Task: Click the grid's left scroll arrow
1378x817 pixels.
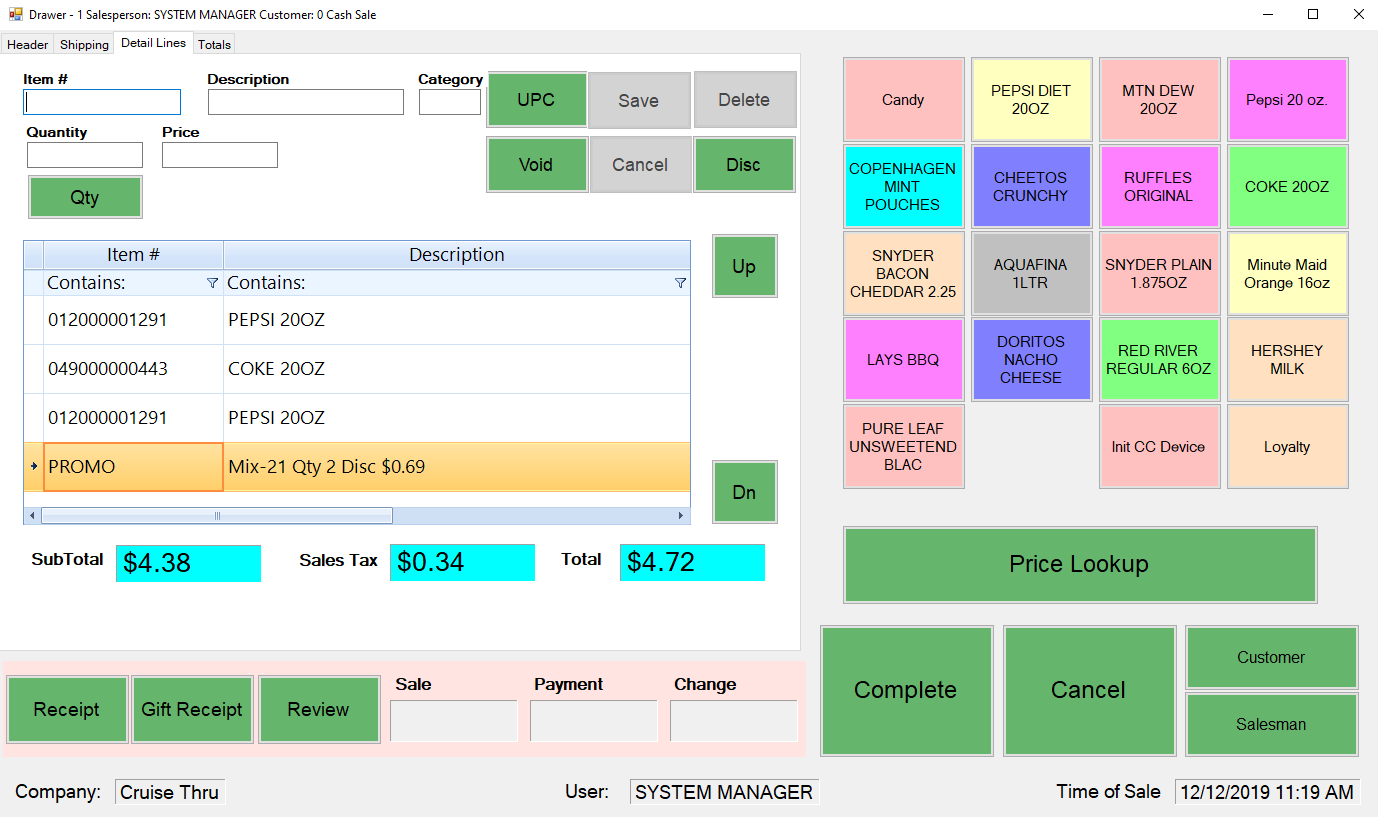Action: tap(32, 516)
